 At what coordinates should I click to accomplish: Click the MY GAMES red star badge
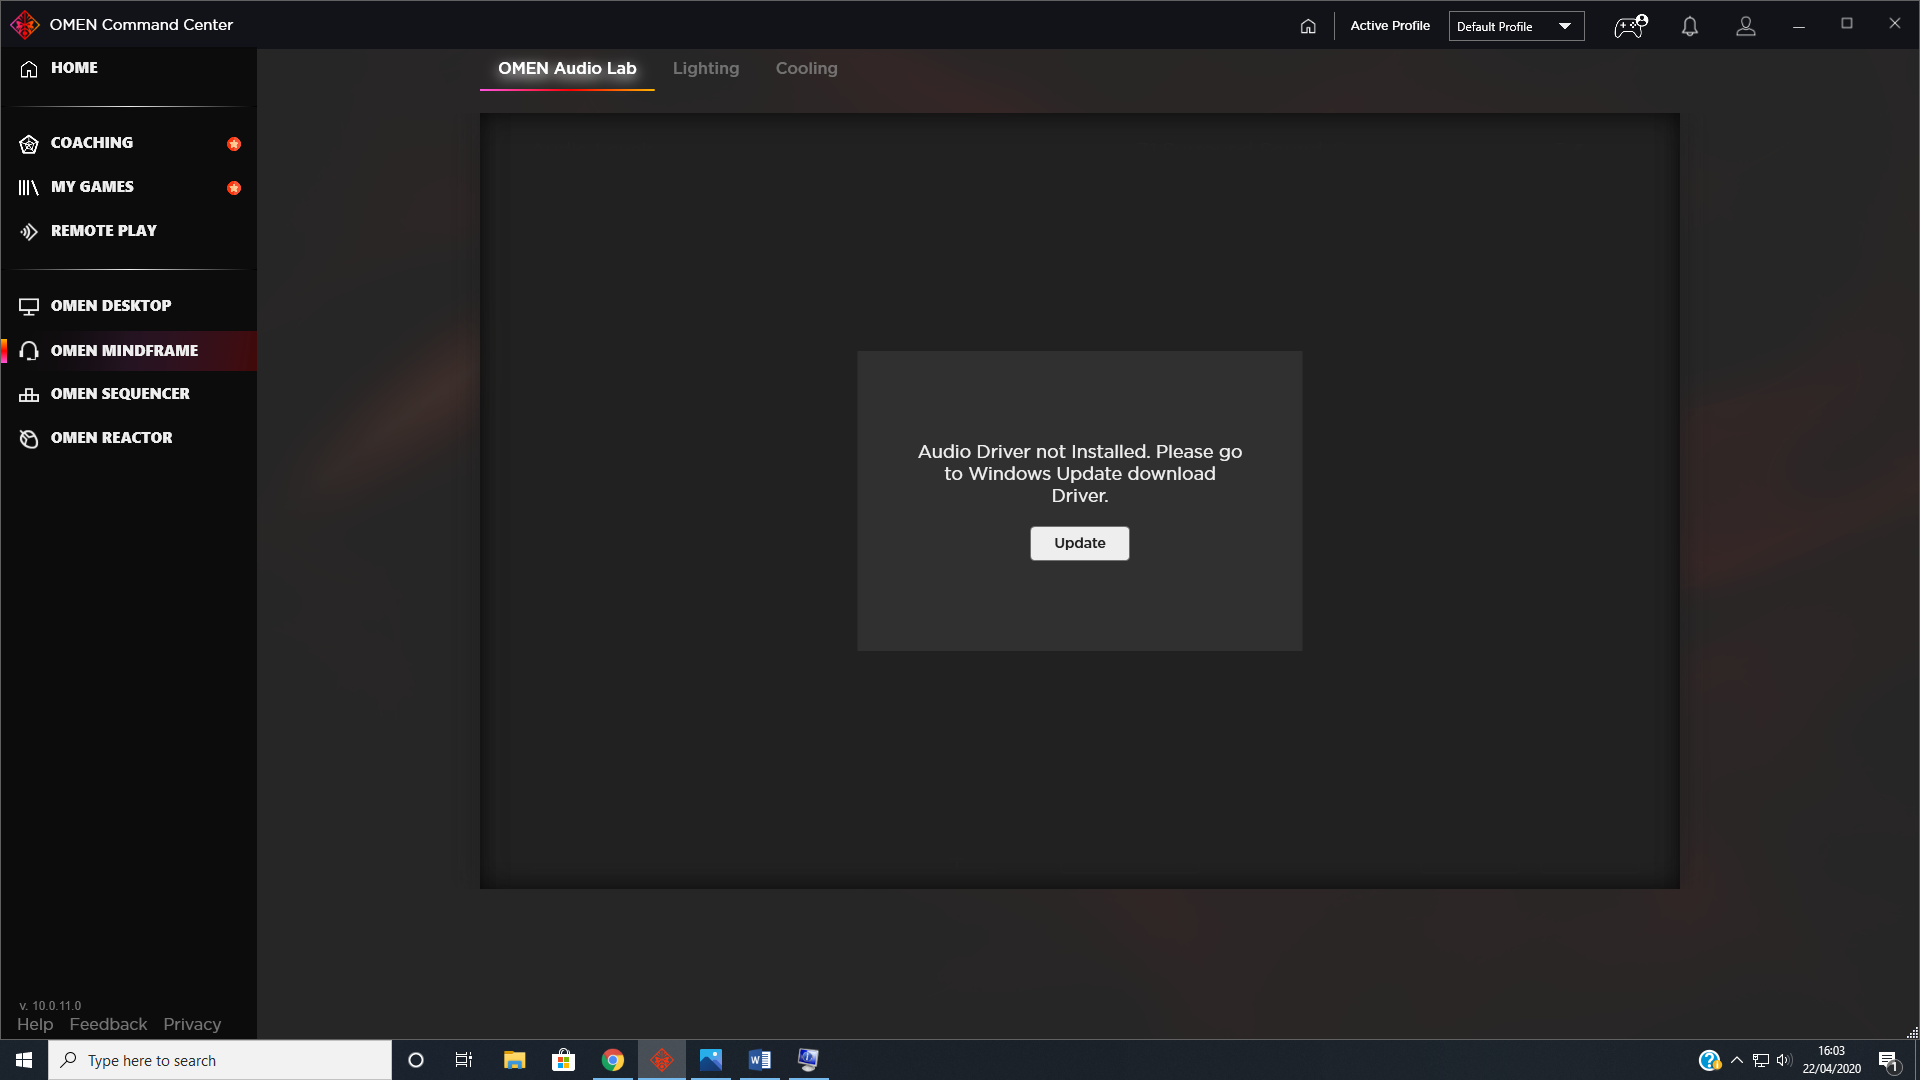(234, 188)
